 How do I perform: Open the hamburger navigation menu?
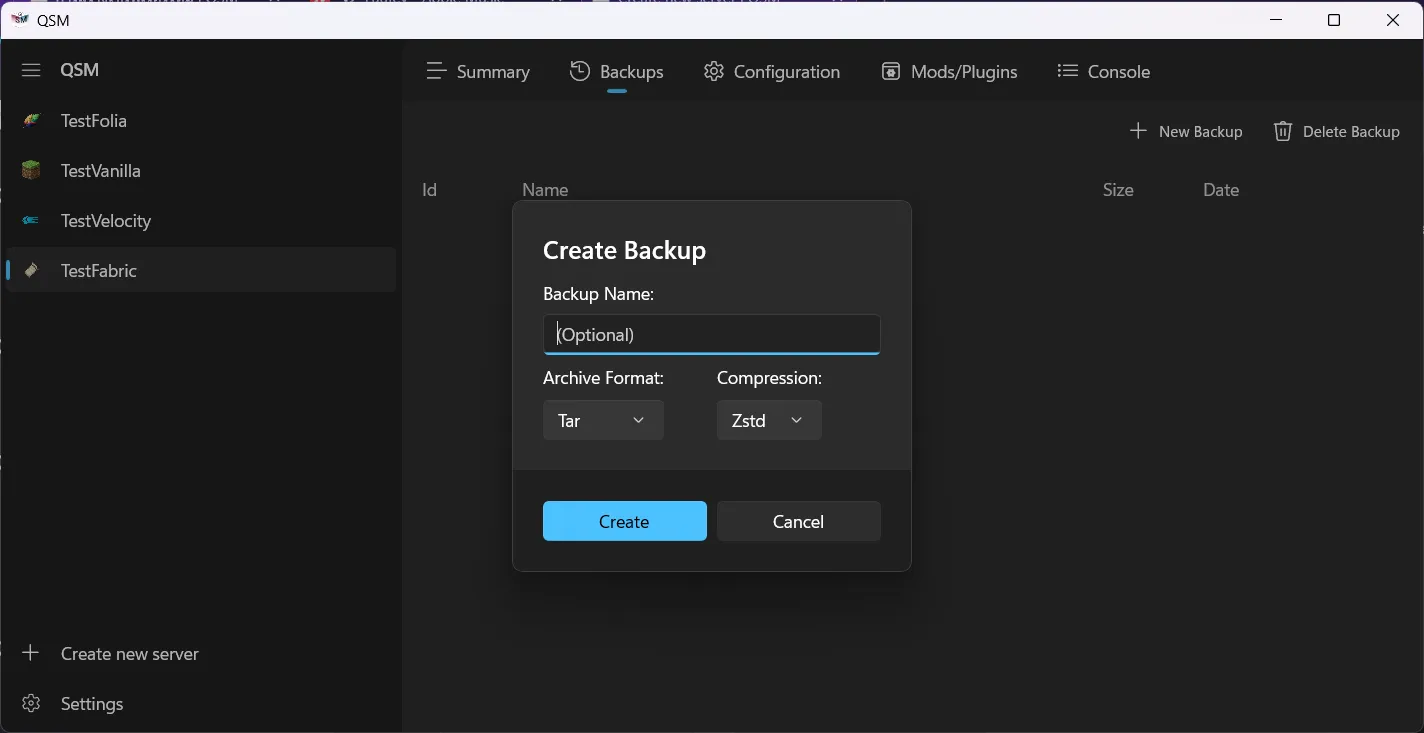point(31,70)
